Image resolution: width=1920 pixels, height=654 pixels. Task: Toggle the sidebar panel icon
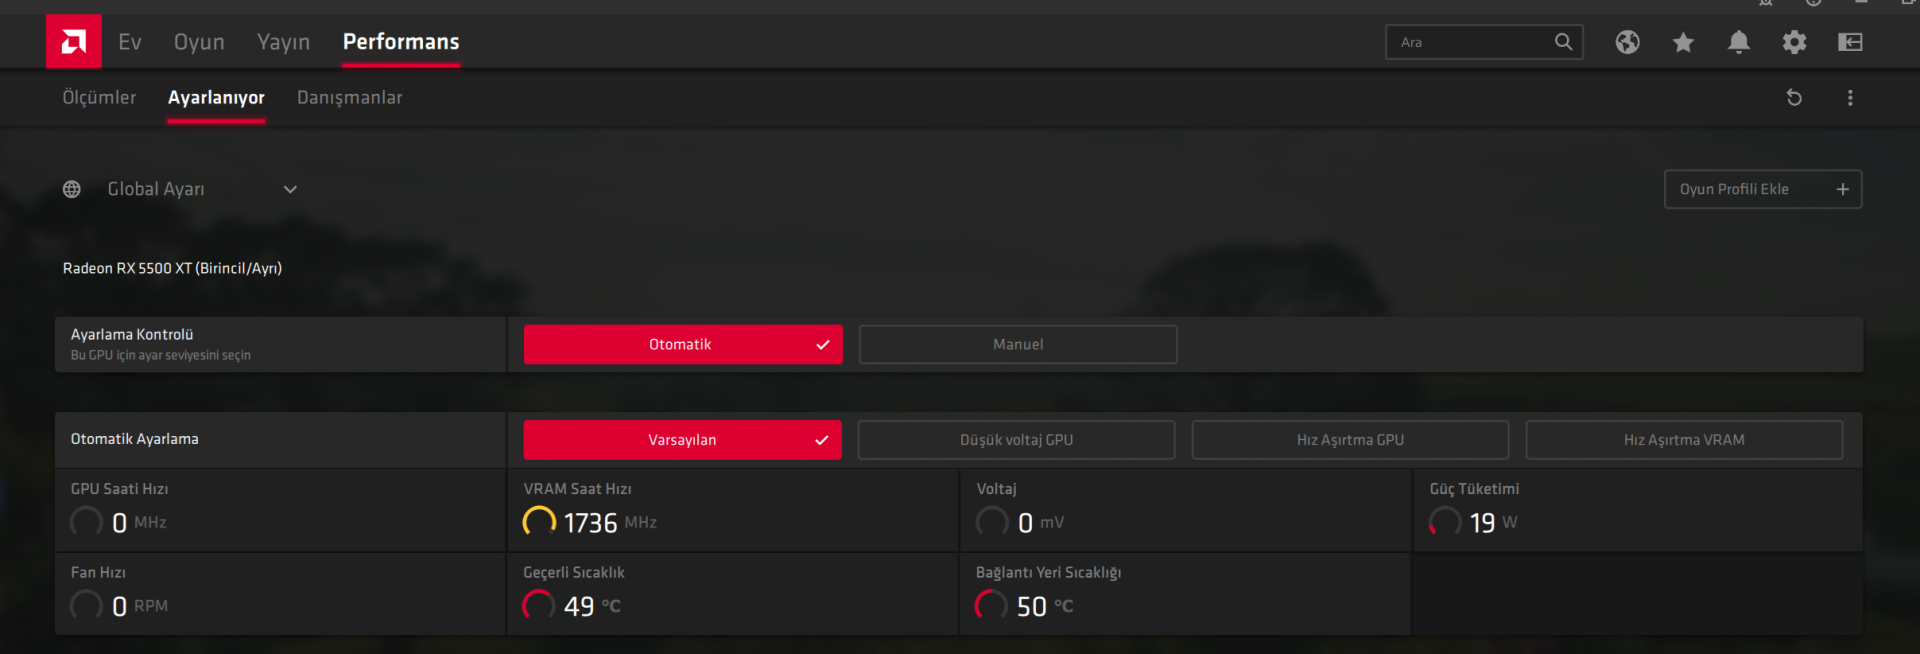1850,42
